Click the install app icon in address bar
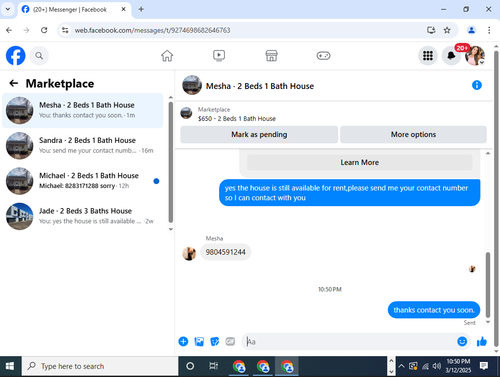Viewport: 500px width, 377px height. 431,30
